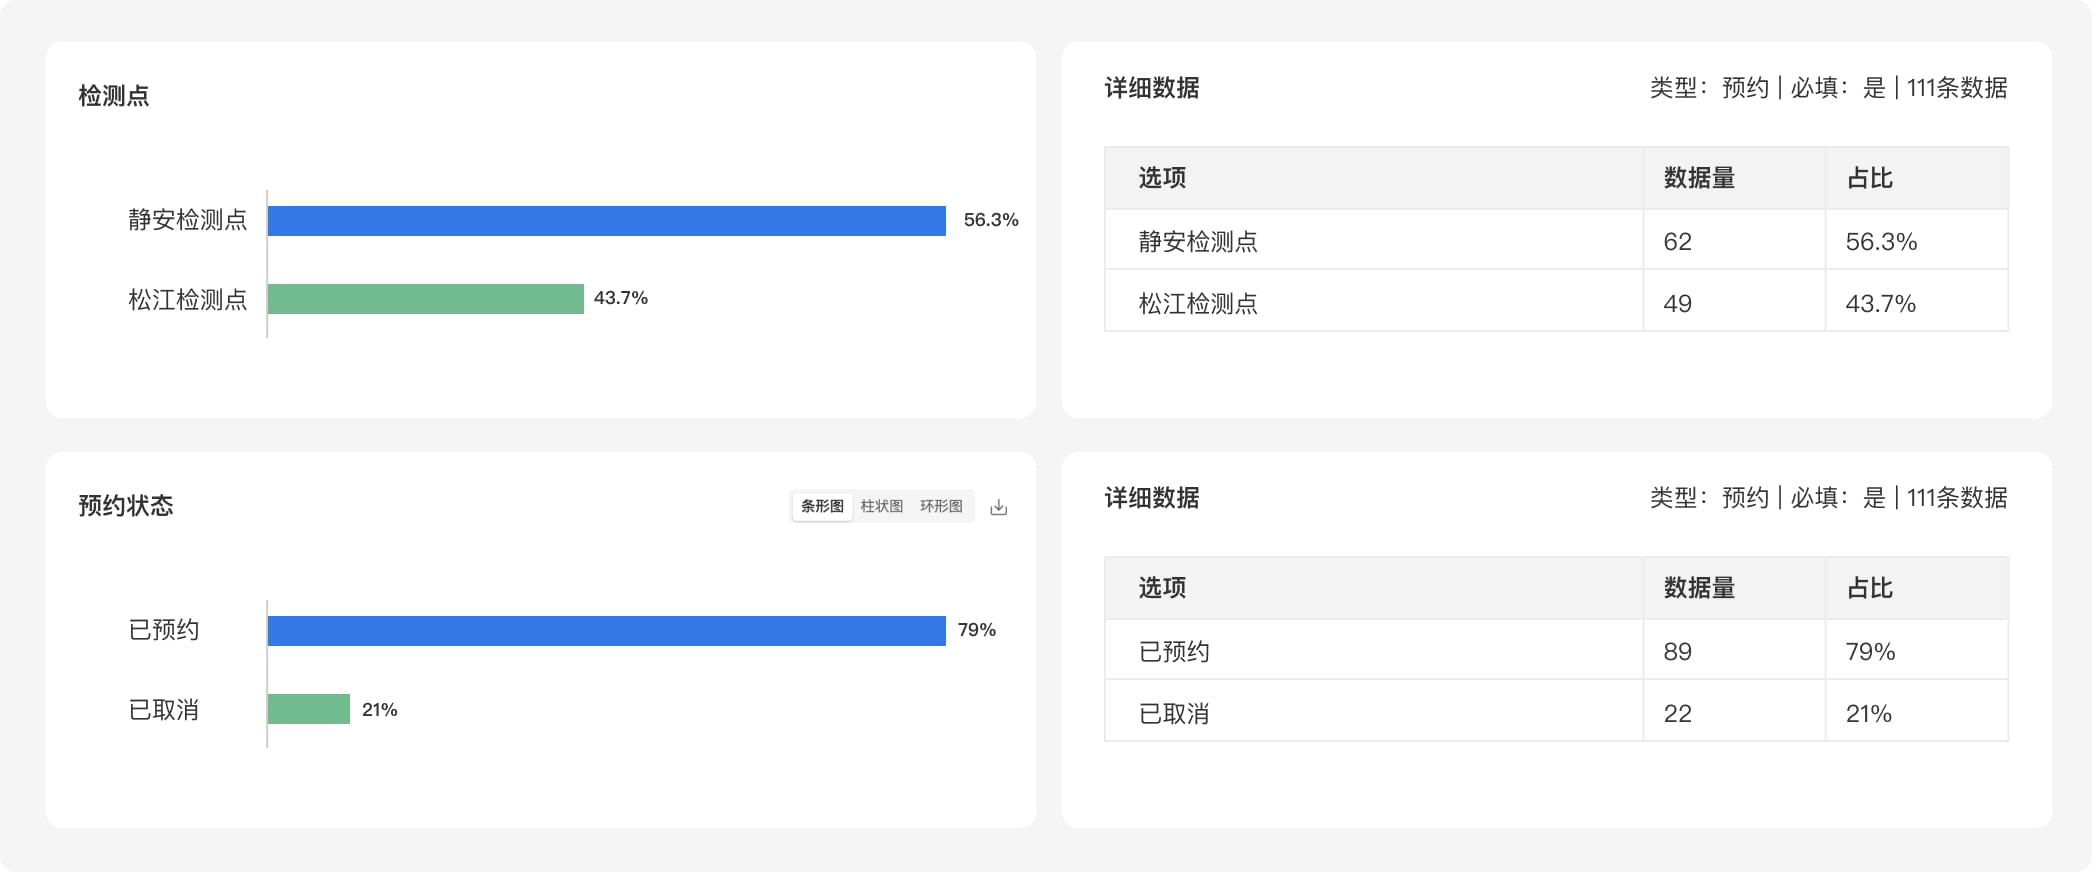This screenshot has height=872, width=2092.
Task: Select the 静安检测点 table row
Action: pyautogui.click(x=1556, y=240)
